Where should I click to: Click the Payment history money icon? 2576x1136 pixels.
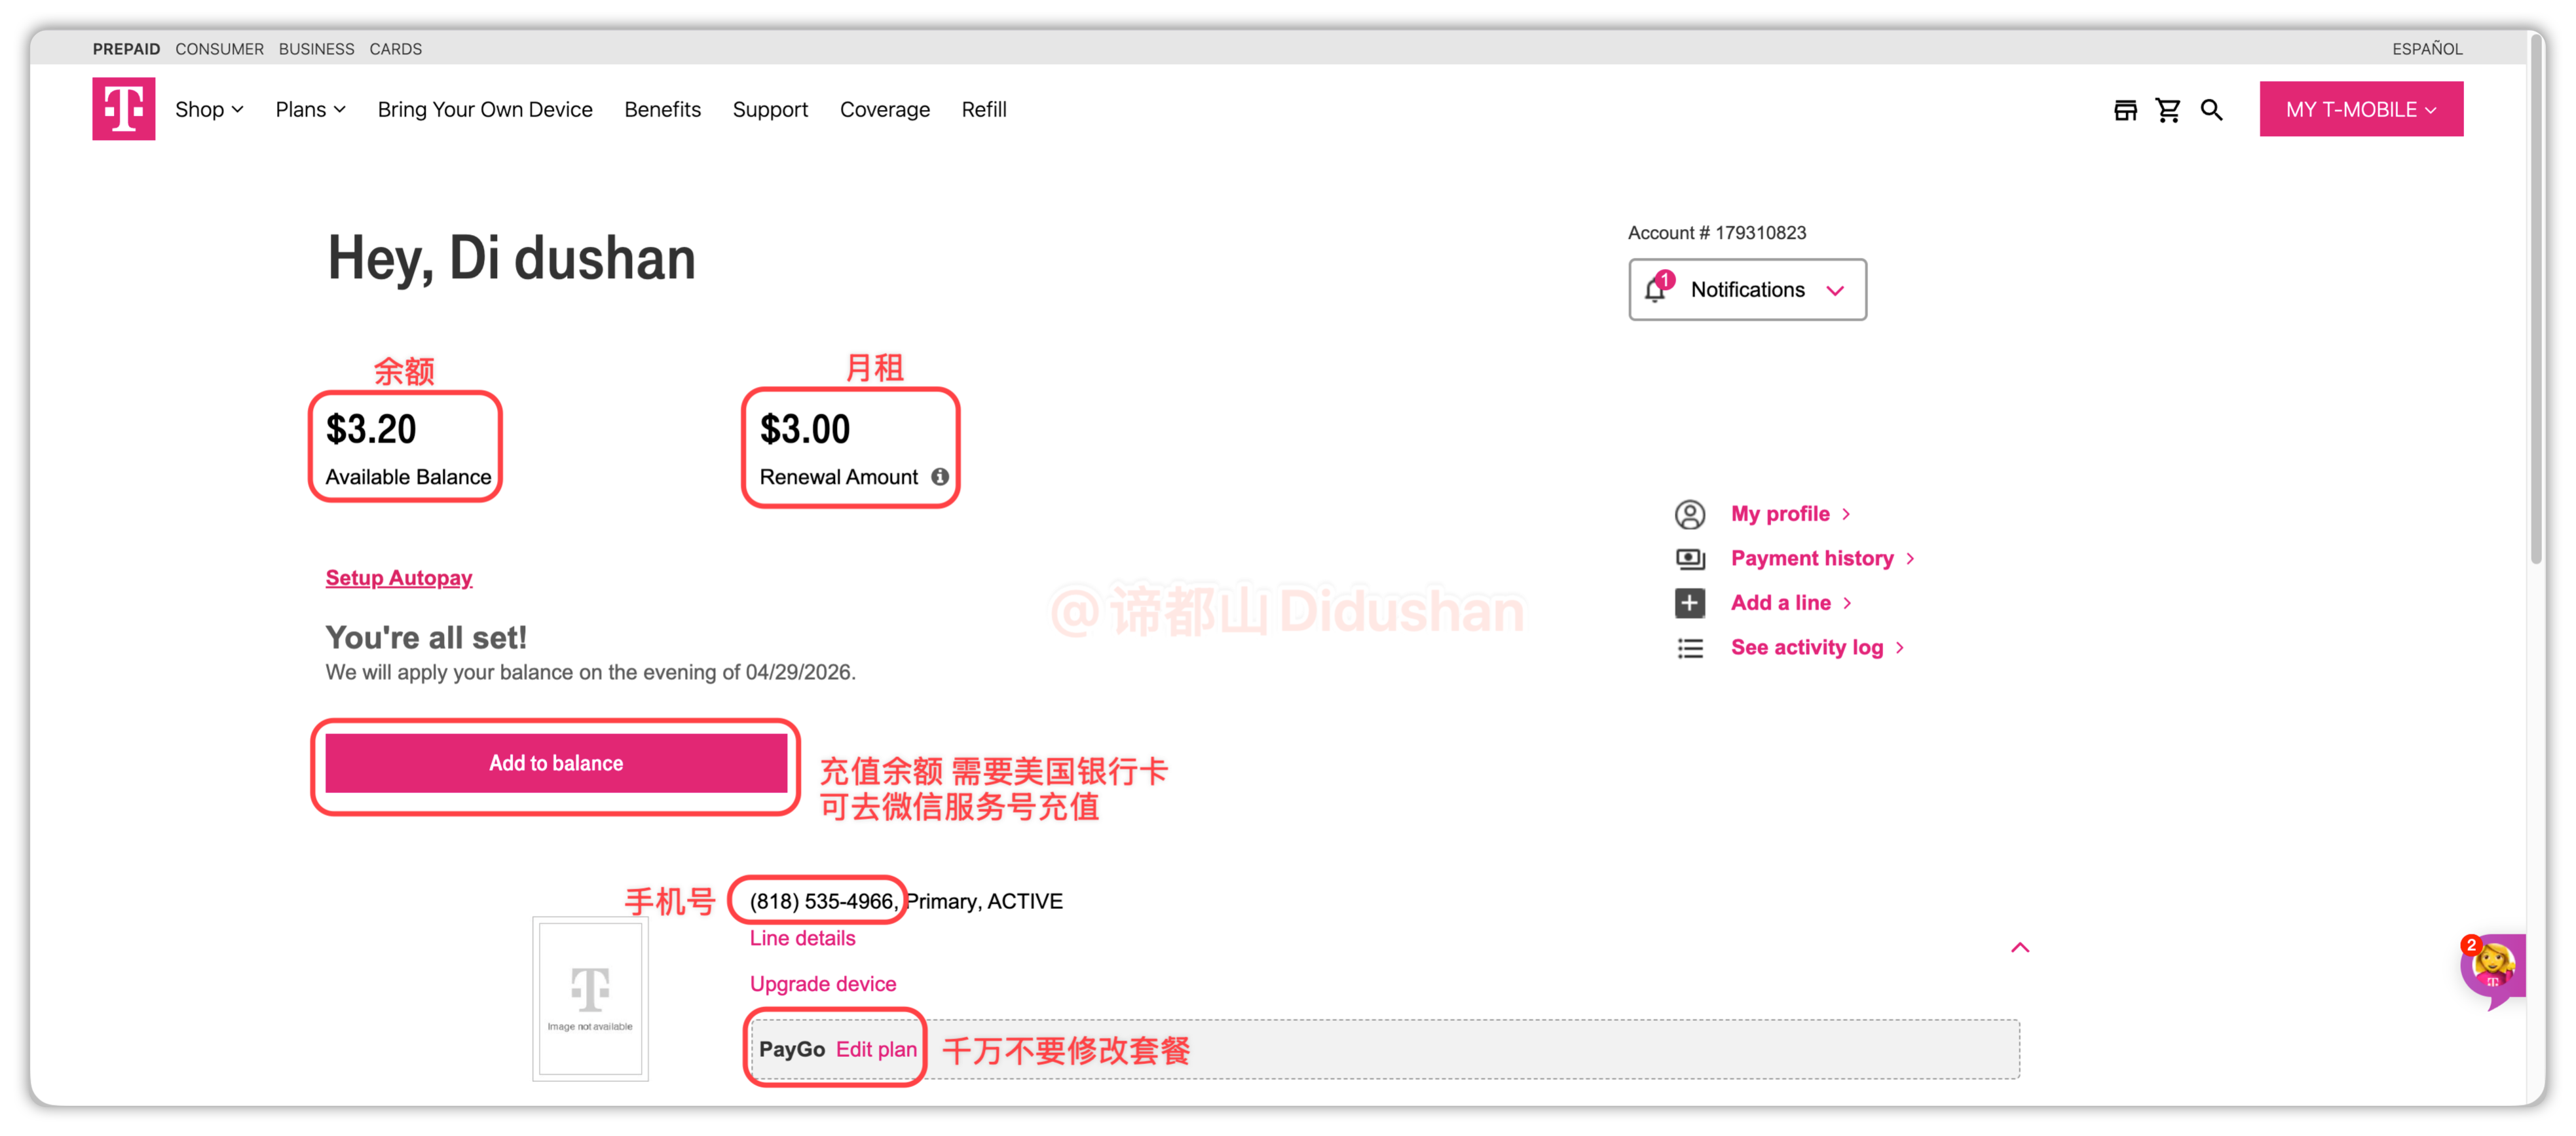tap(1690, 558)
